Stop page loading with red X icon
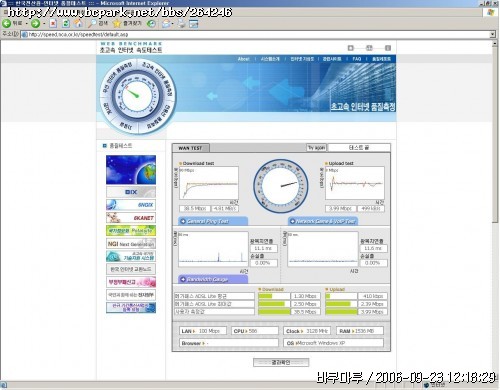 [x=53, y=23]
